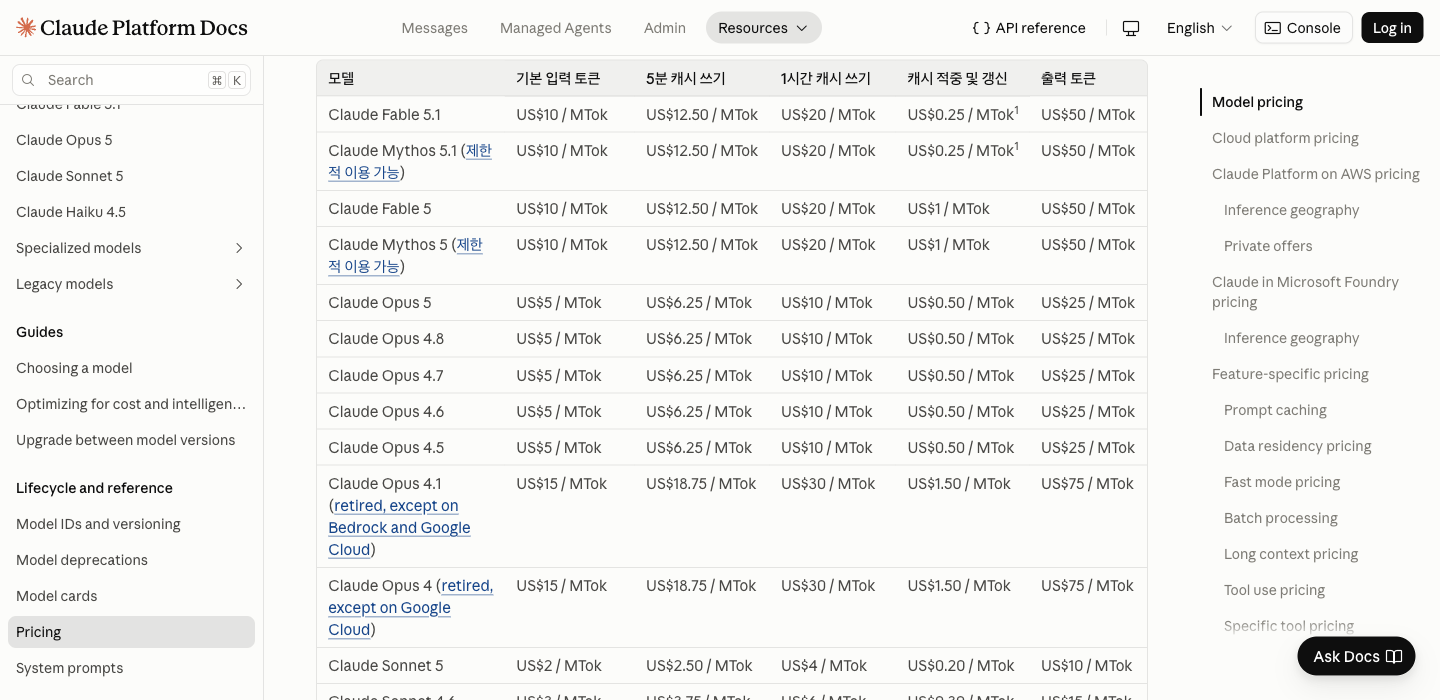The image size is (1440, 700).
Task: Click the Console button
Action: pyautogui.click(x=1304, y=28)
